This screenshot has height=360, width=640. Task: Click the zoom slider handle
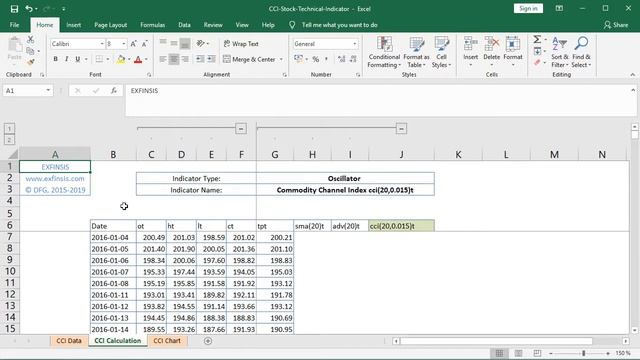pos(584,353)
